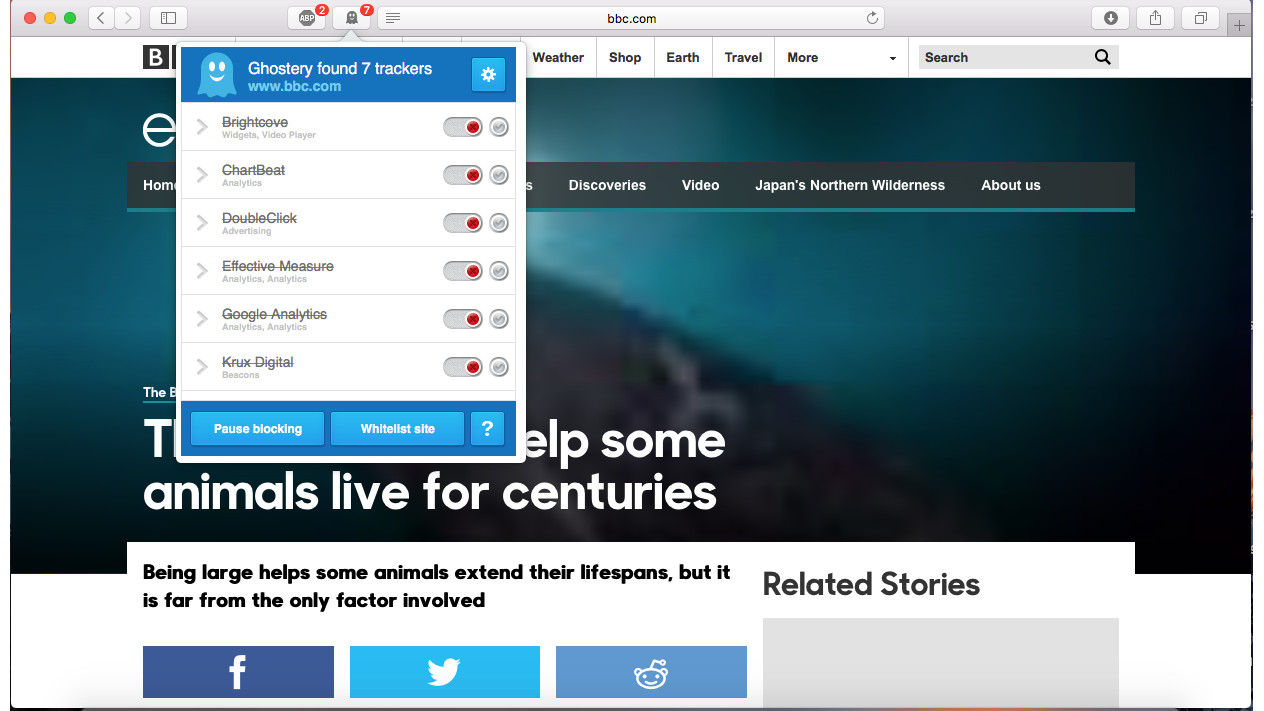Toggle blocking for DoubleClick tracker

point(463,223)
